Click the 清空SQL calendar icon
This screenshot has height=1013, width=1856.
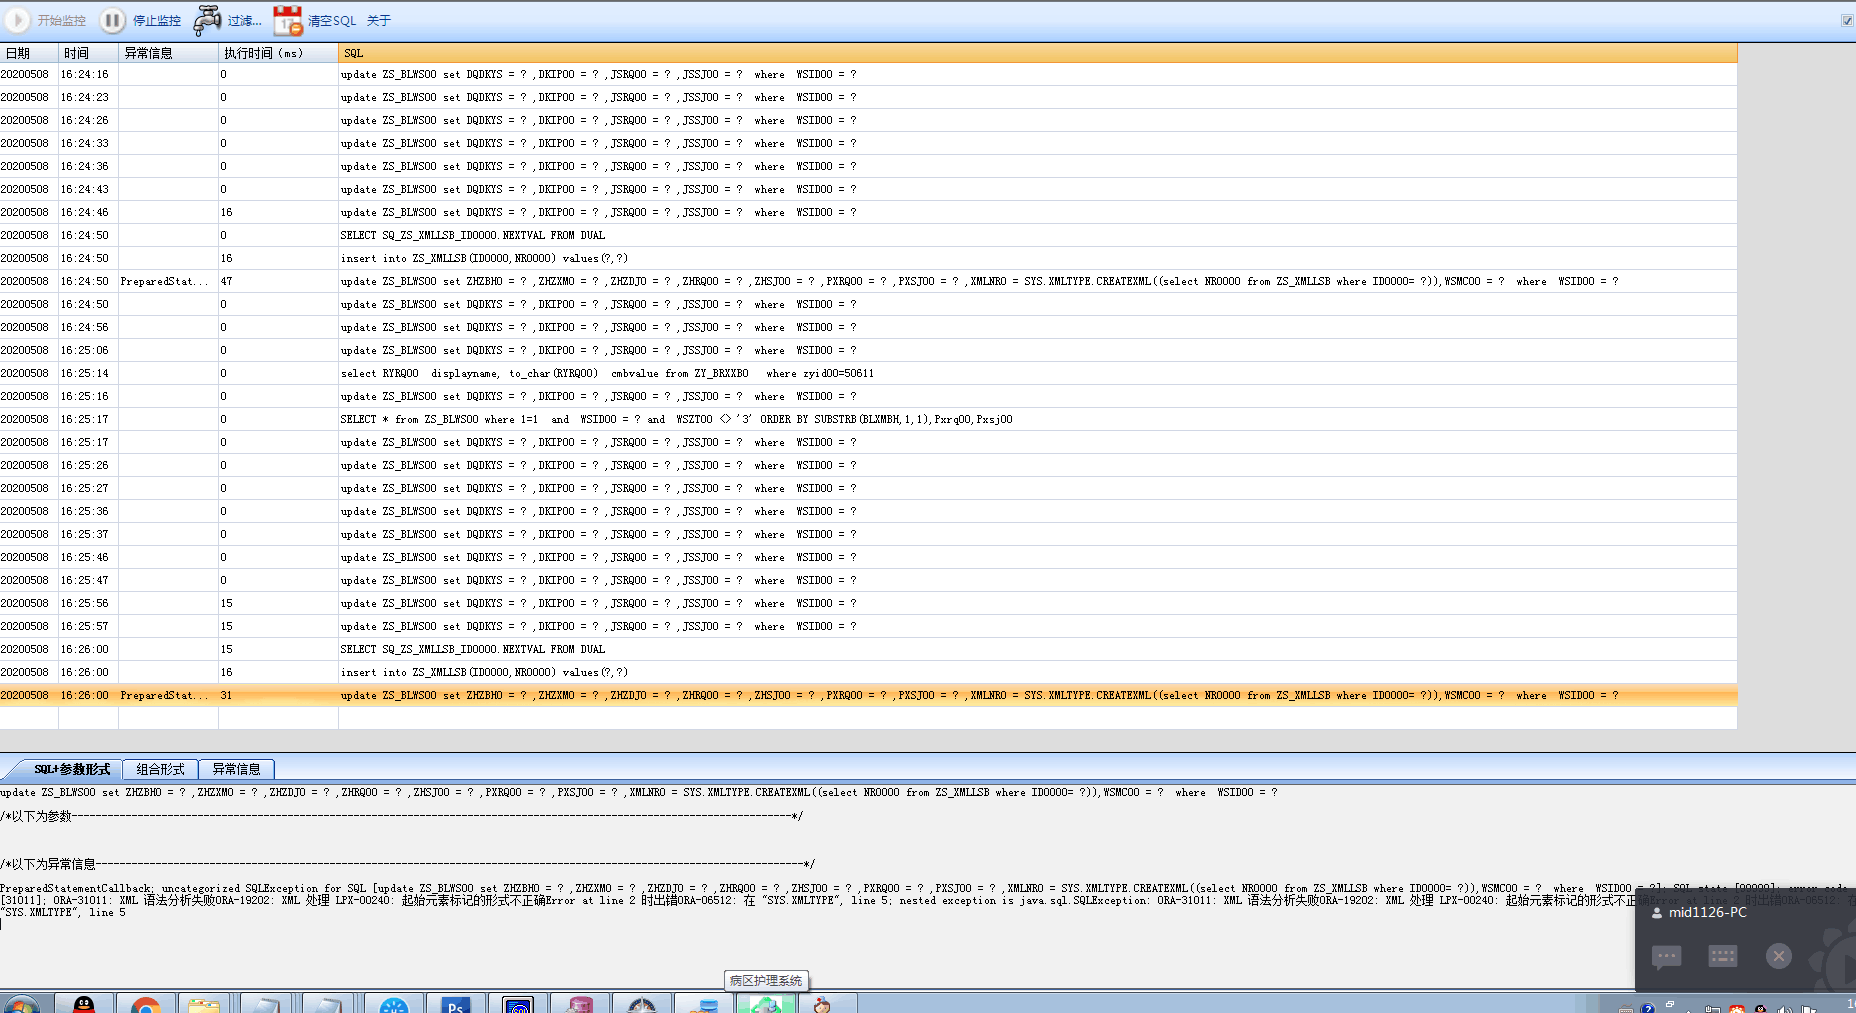tap(288, 20)
